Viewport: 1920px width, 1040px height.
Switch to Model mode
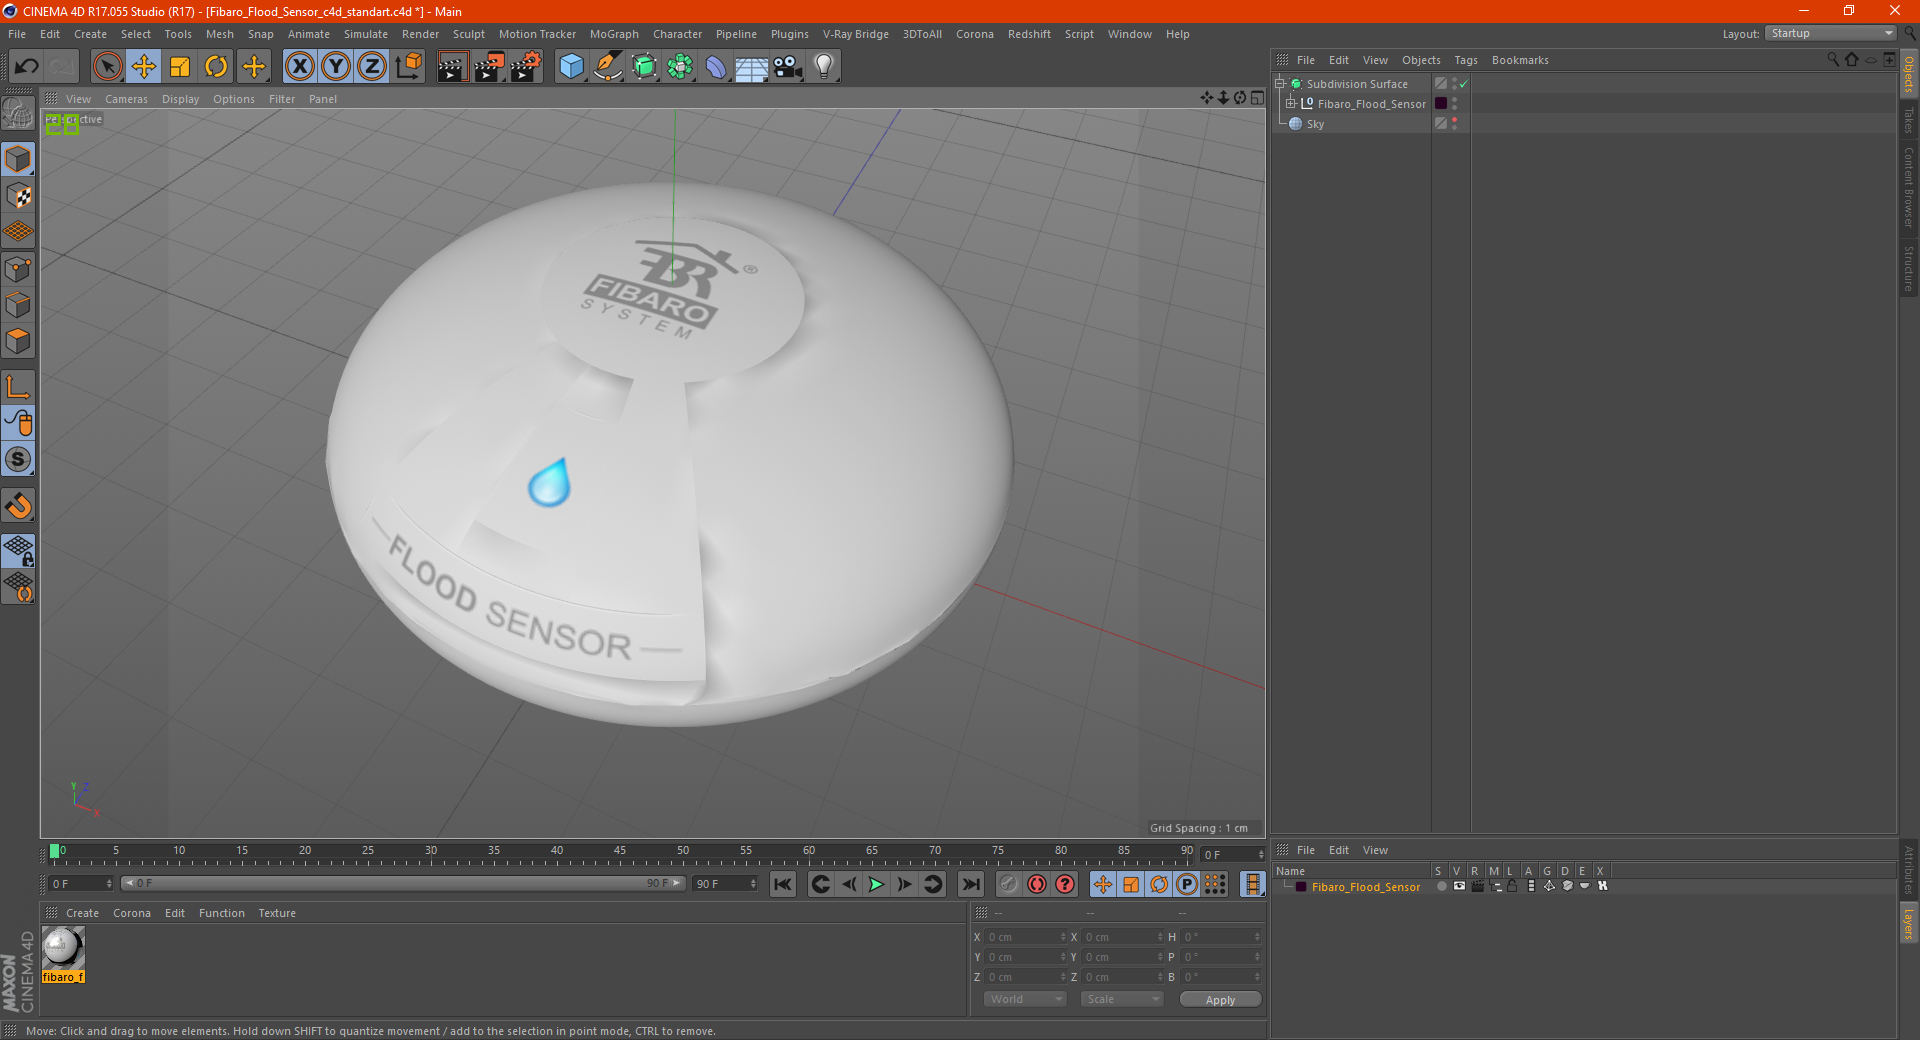(18, 159)
